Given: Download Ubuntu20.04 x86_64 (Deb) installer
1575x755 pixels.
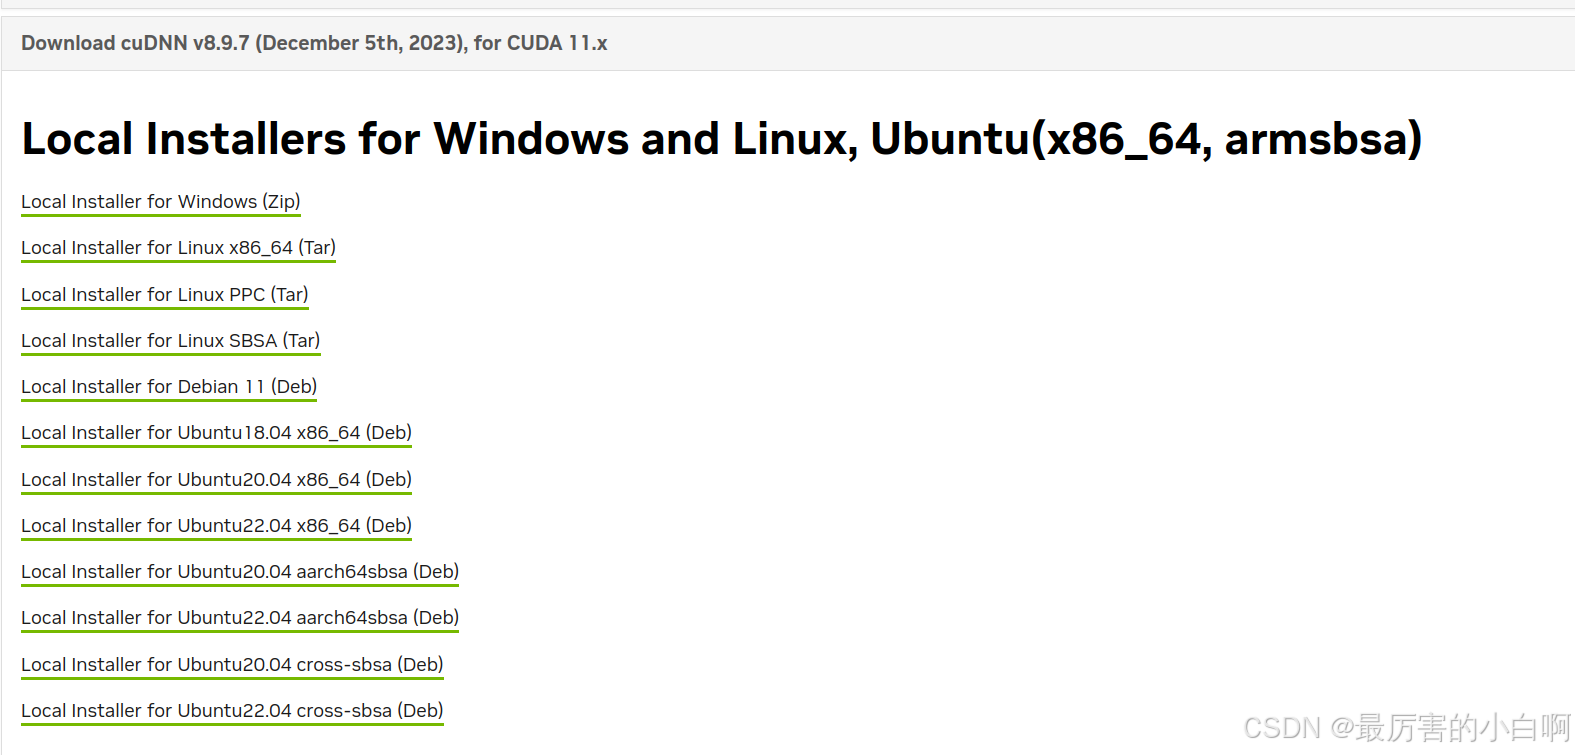Looking at the screenshot, I should (x=216, y=480).
